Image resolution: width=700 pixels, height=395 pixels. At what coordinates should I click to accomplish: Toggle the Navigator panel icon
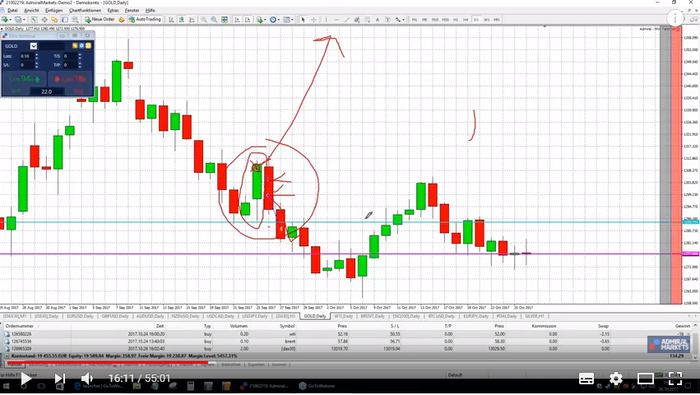54,20
